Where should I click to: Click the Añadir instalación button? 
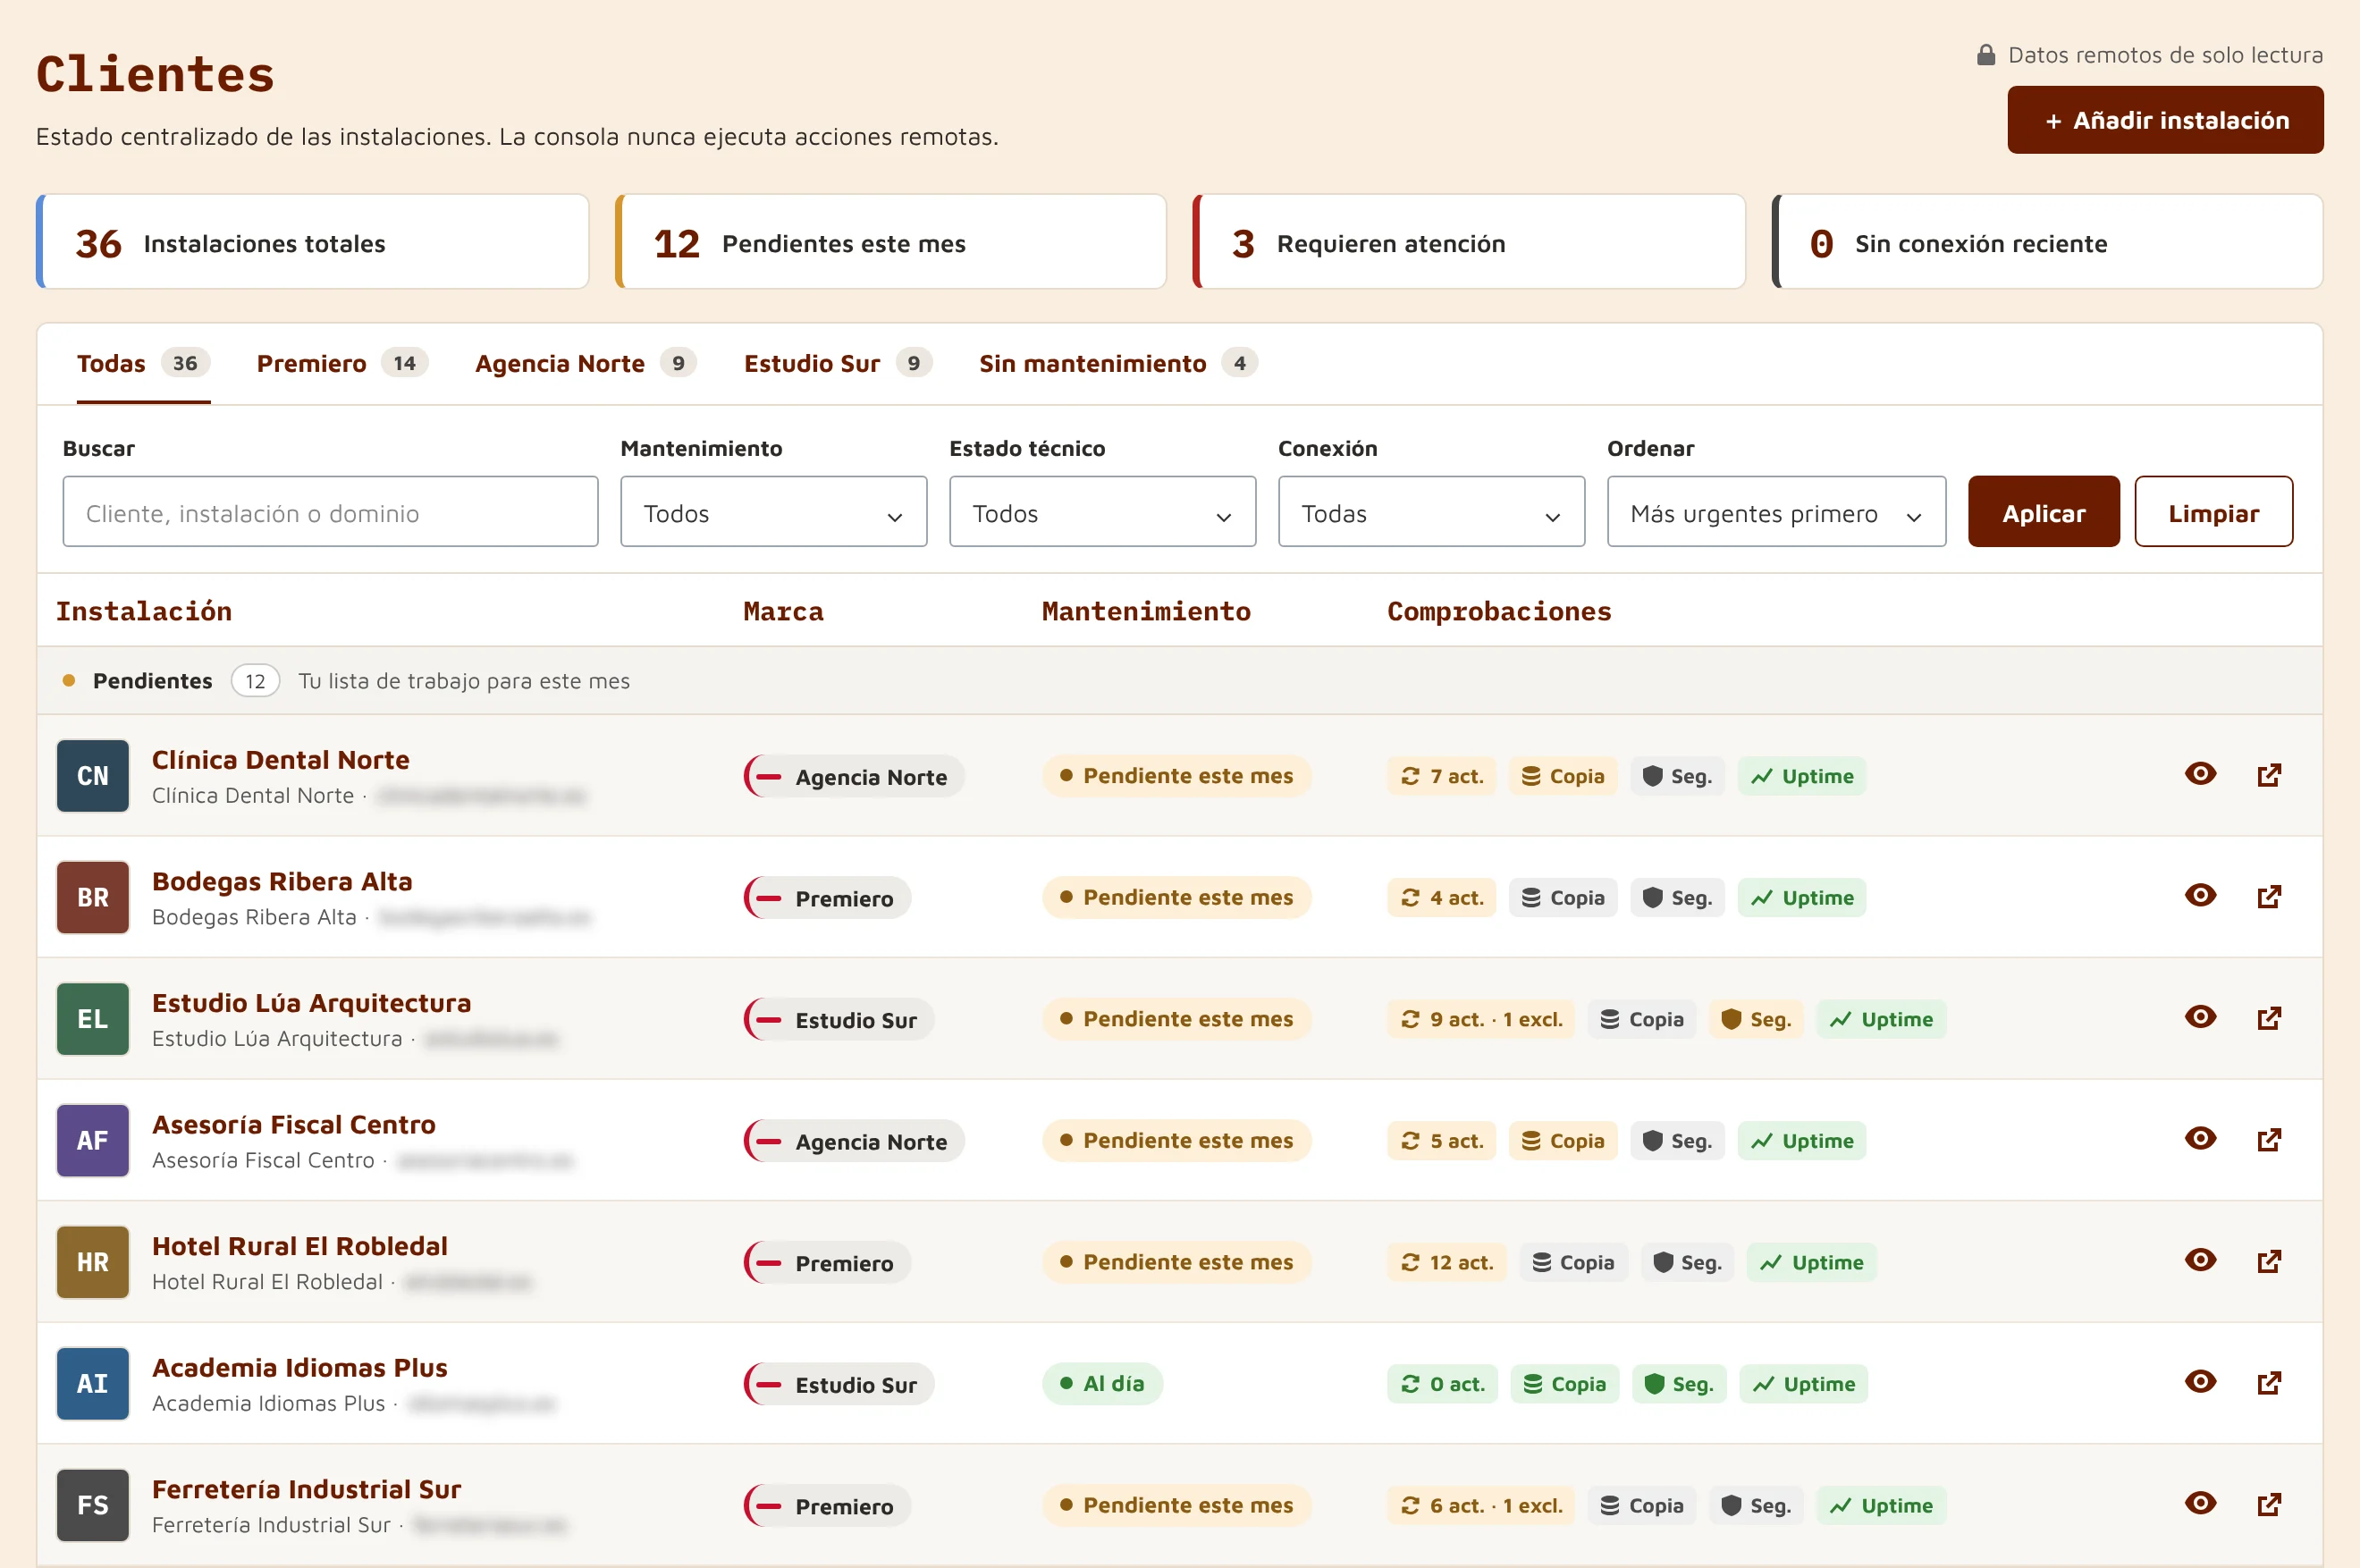click(2165, 120)
